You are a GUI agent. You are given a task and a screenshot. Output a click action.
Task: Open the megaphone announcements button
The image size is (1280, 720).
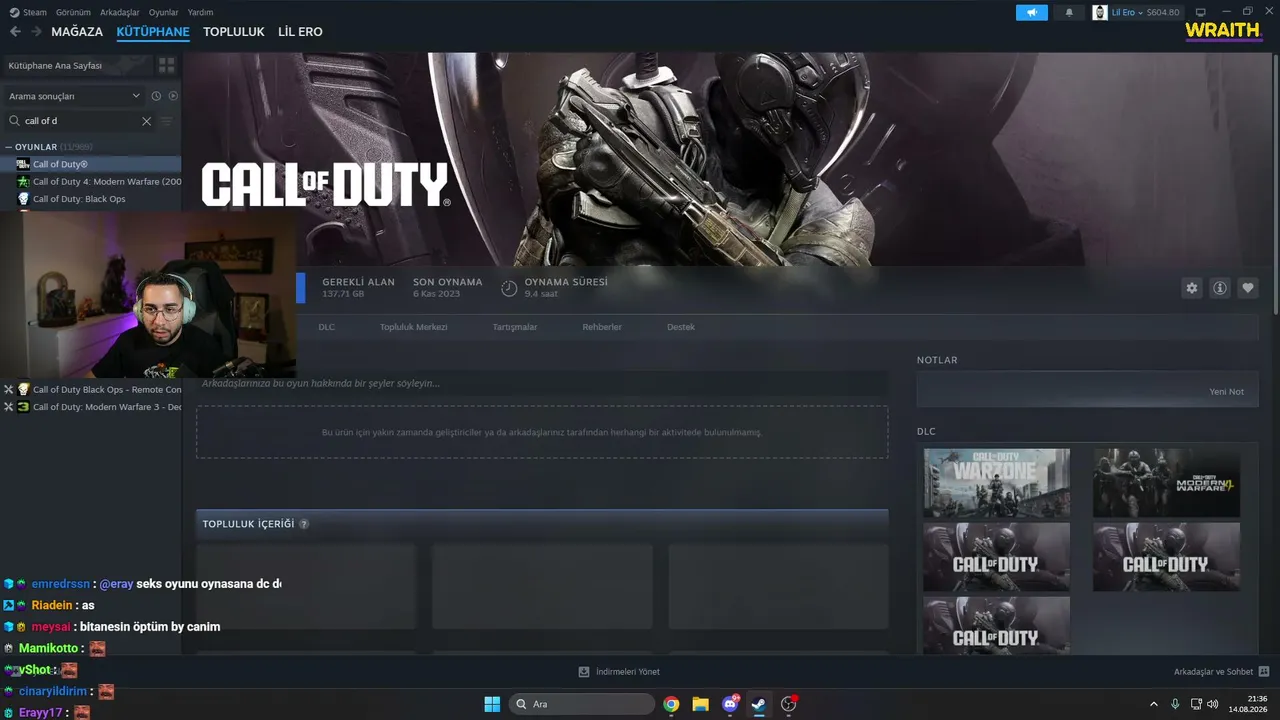point(1031,12)
